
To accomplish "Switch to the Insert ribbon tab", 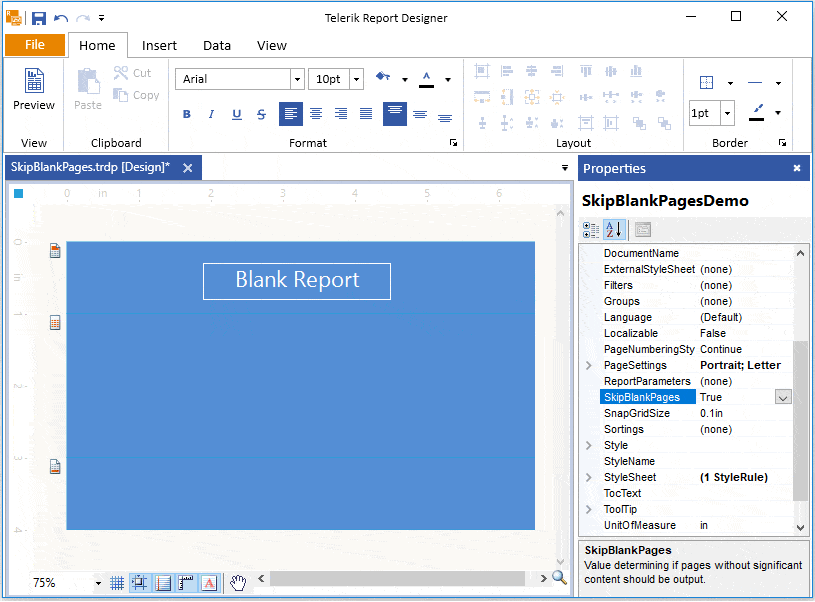I will tap(159, 46).
